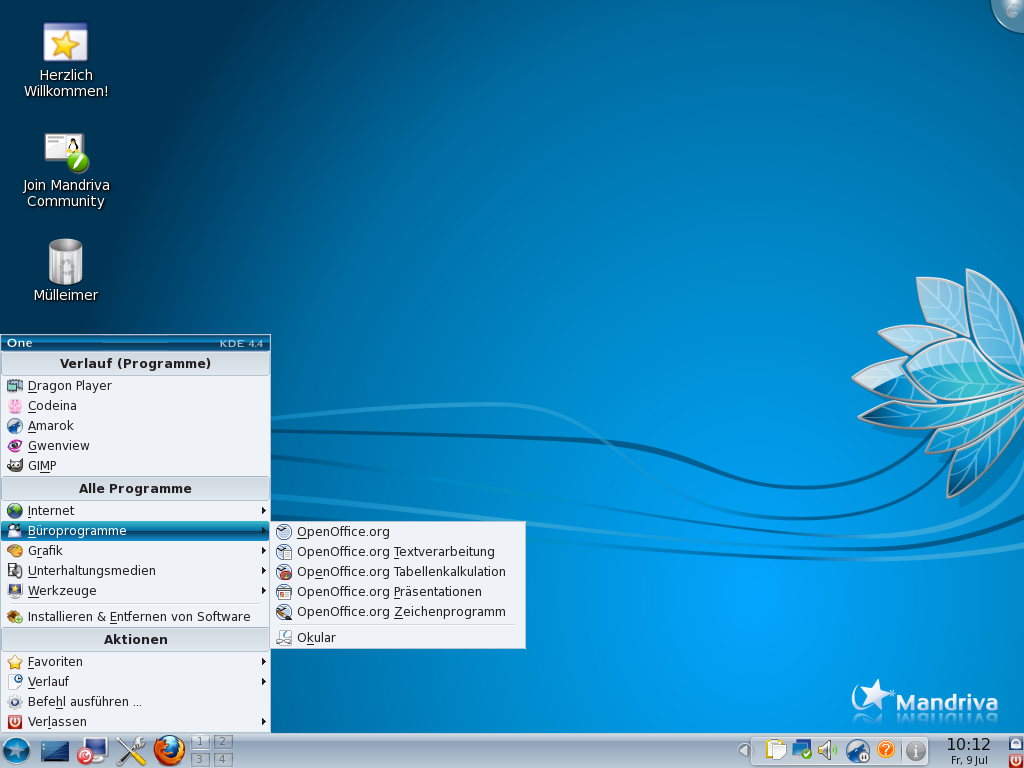Click the wrench and screwdriver settings icon
1024x768 pixels.
[131, 750]
